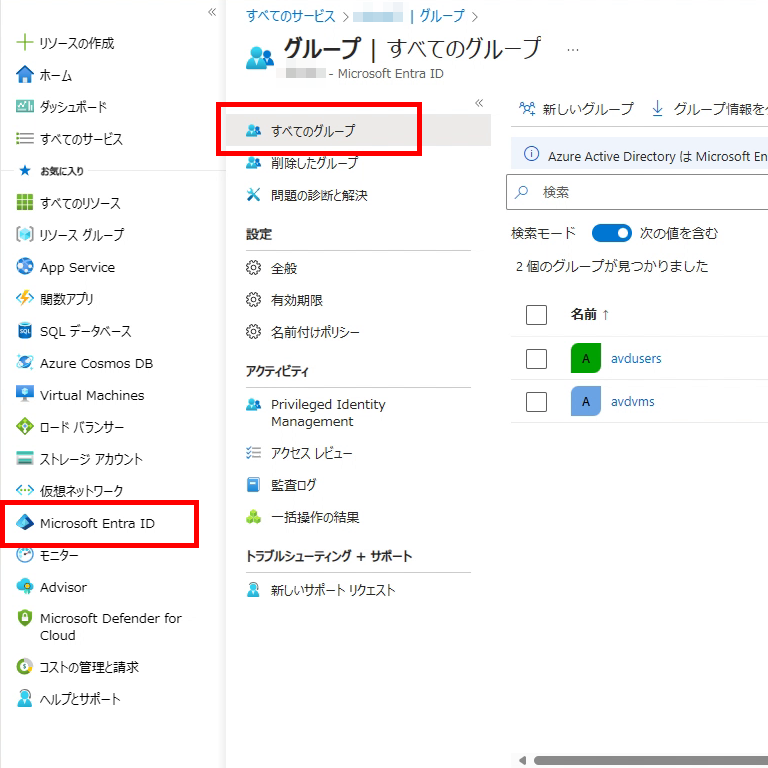This screenshot has height=768, width=768.
Task: Open the more options ellipsis beside title
Action: (573, 50)
